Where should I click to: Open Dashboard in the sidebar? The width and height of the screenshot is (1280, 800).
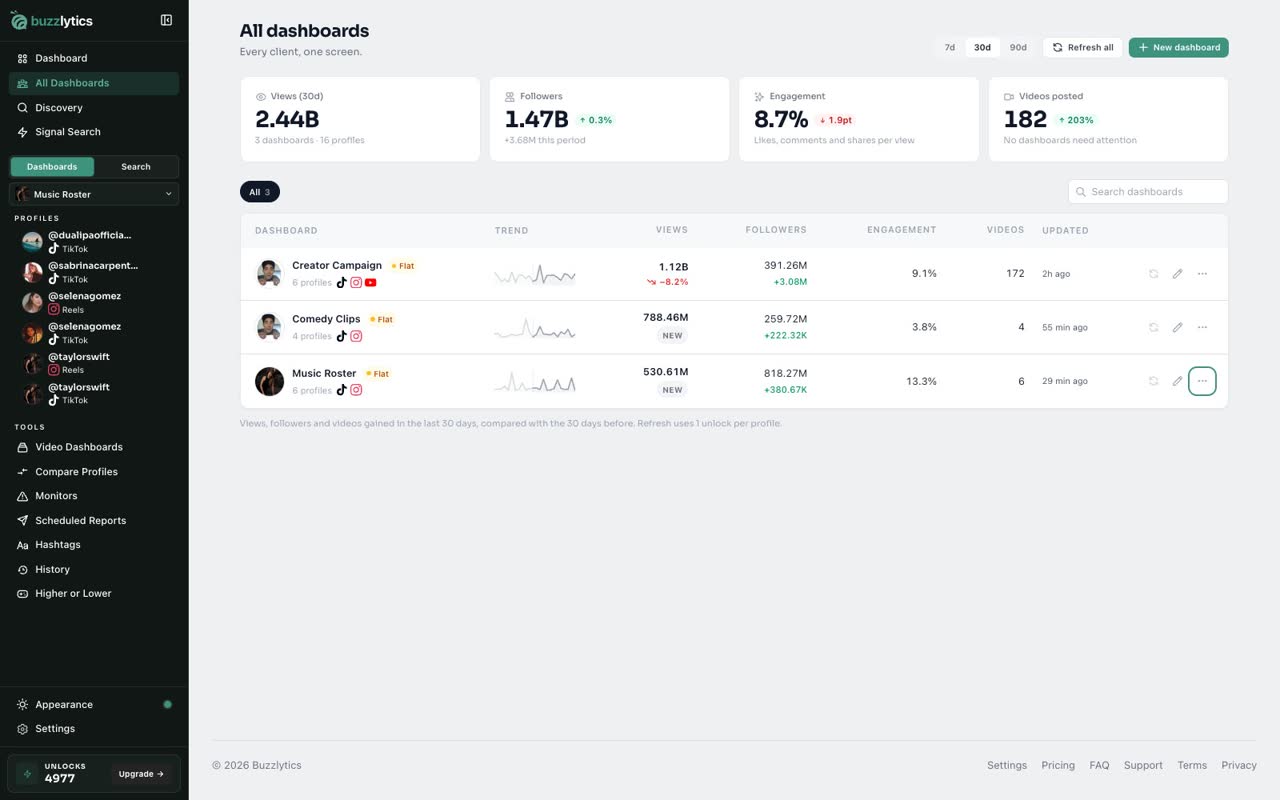click(x=94, y=58)
